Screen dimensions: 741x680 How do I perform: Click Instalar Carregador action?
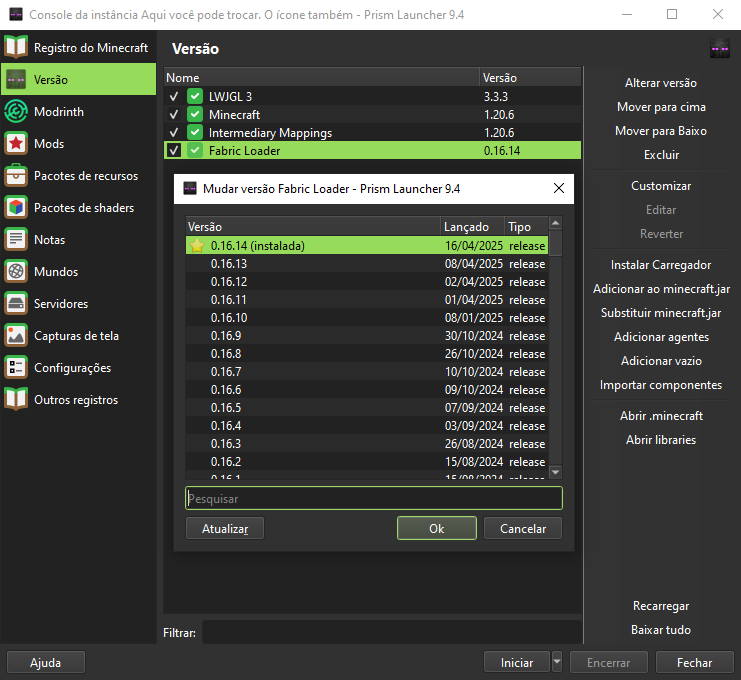[x=661, y=265]
